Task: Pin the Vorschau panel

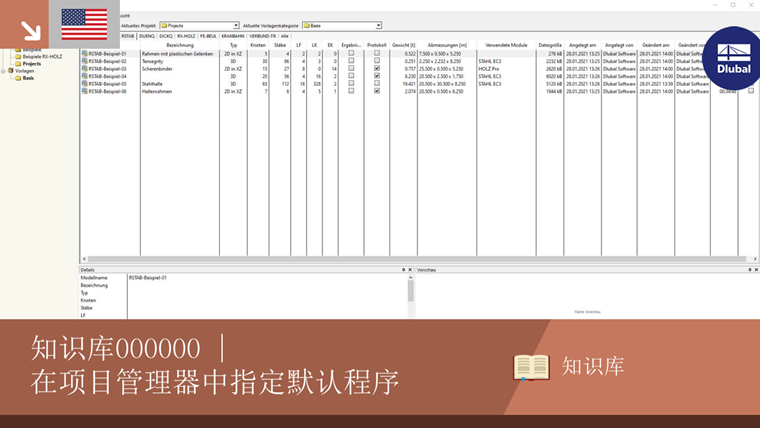Action: click(x=749, y=269)
